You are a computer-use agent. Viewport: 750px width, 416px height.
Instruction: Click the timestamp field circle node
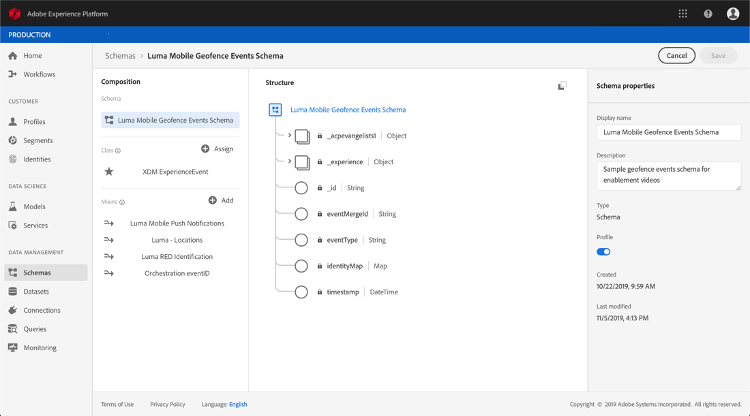[301, 292]
